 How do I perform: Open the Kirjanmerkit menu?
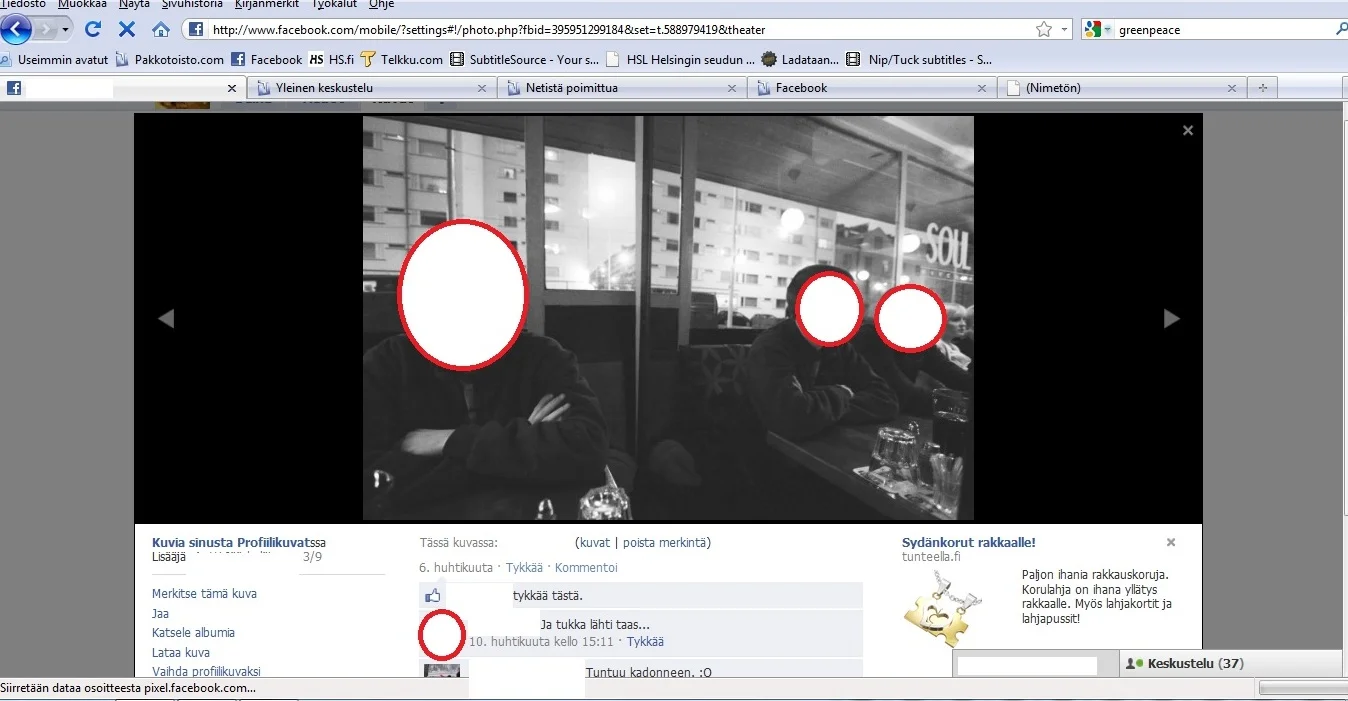[264, 4]
